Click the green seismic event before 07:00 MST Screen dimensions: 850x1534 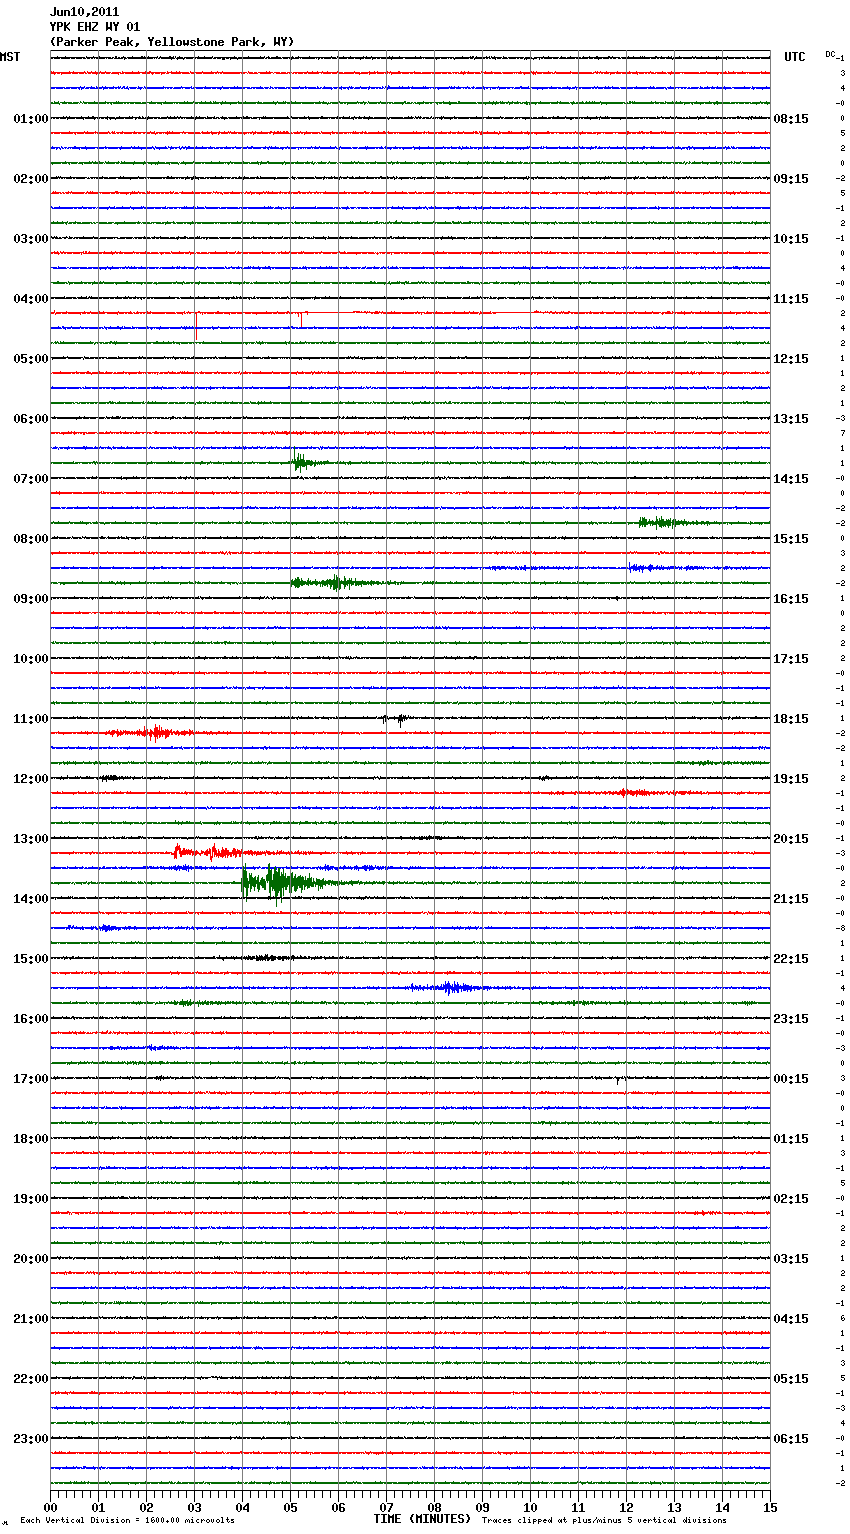tap(303, 462)
